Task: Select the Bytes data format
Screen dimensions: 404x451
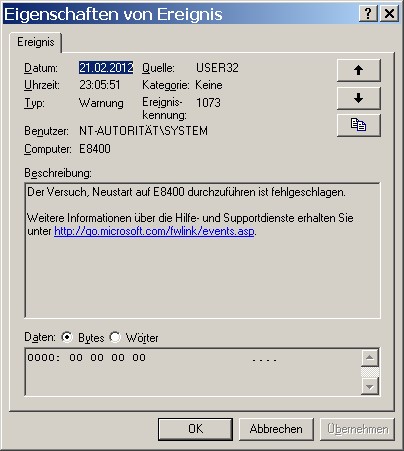Action: (67, 337)
